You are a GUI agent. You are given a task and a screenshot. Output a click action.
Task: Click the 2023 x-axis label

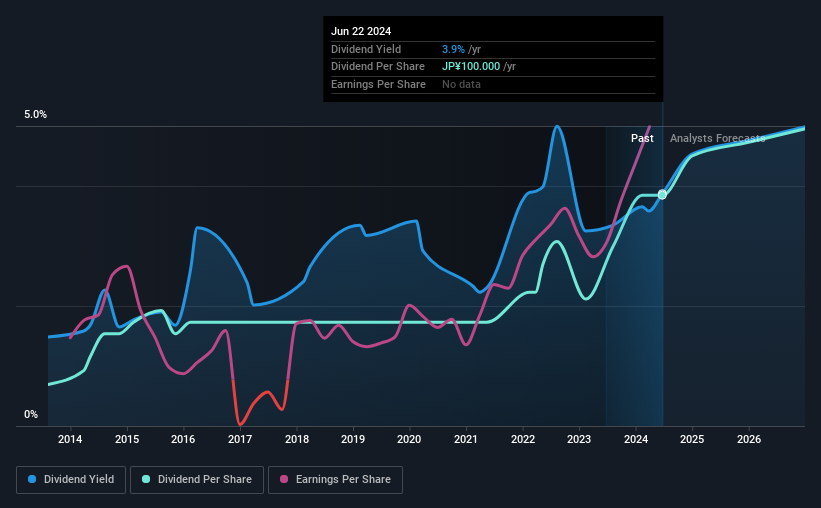(579, 439)
